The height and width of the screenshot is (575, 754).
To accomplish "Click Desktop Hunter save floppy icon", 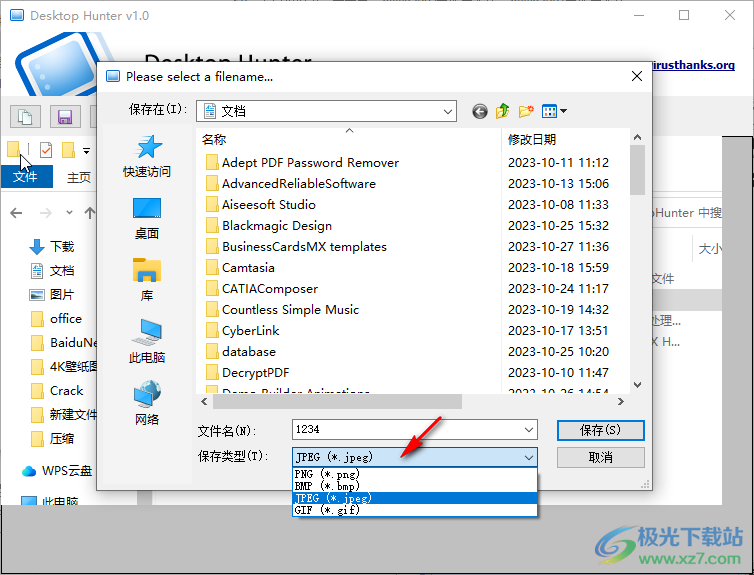I will click(65, 116).
